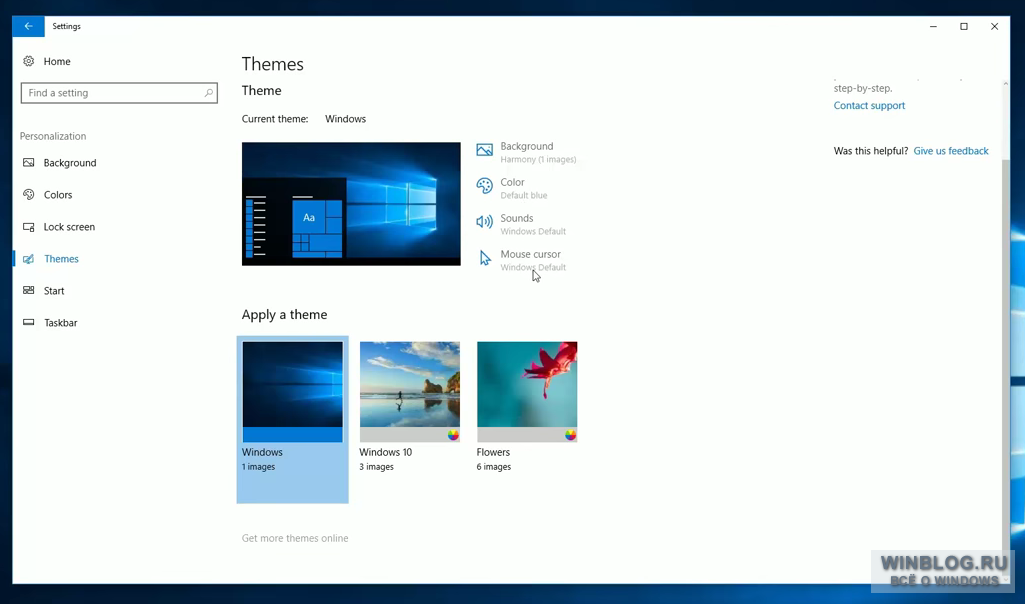Click the Taskbar icon in sidebar
The image size is (1025, 604).
pyautogui.click(x=29, y=323)
